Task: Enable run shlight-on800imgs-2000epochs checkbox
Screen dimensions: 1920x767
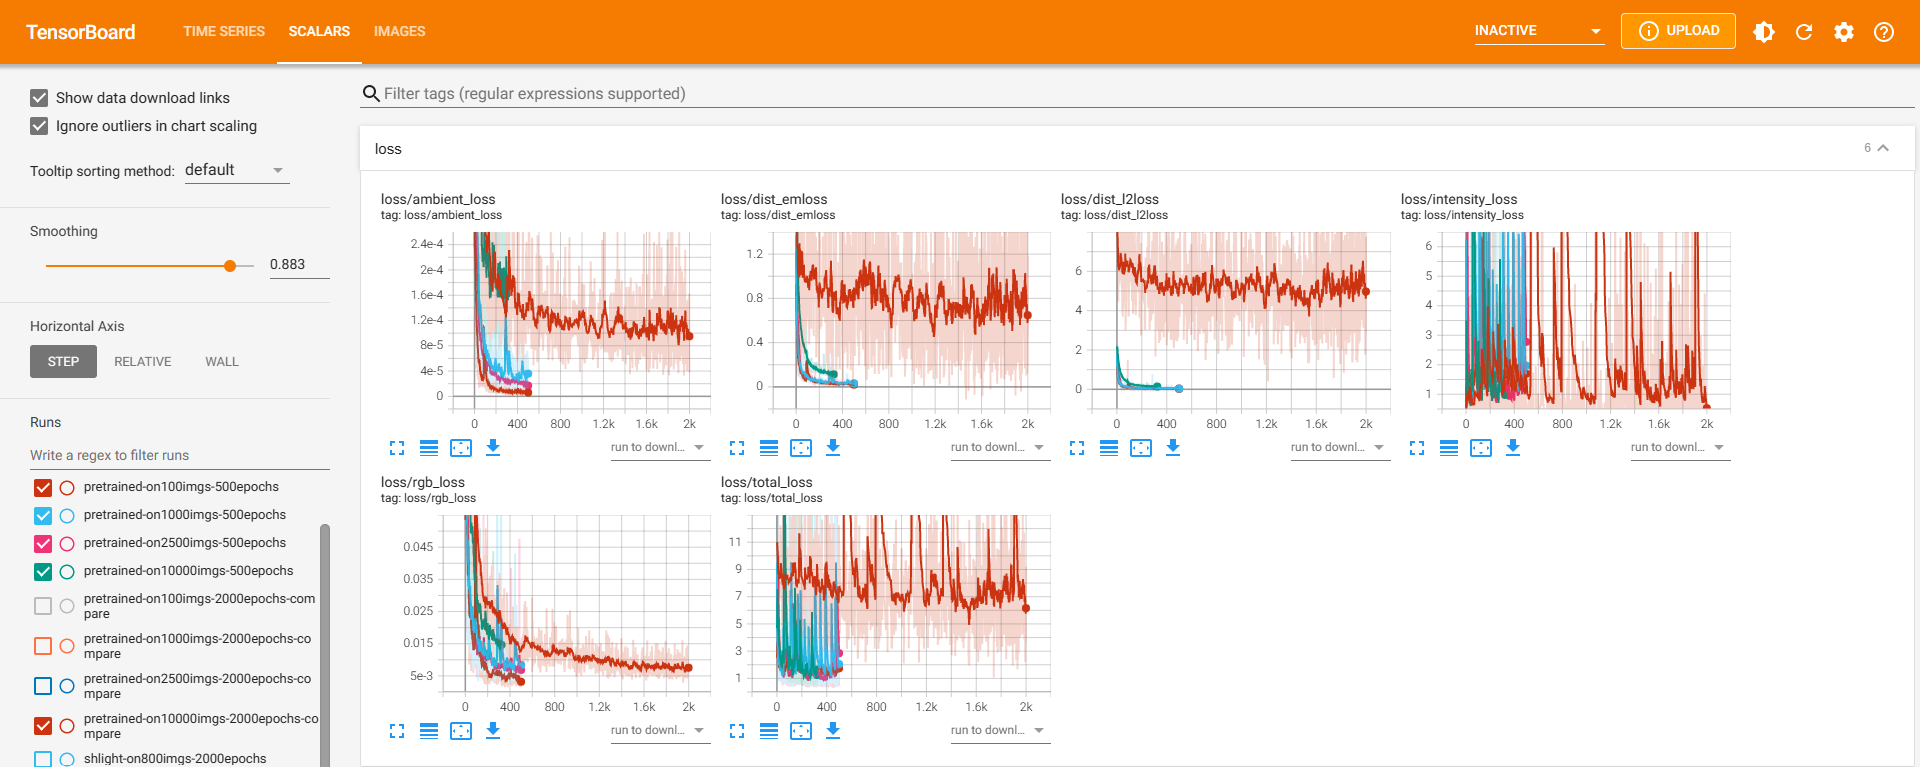Action: (43, 759)
